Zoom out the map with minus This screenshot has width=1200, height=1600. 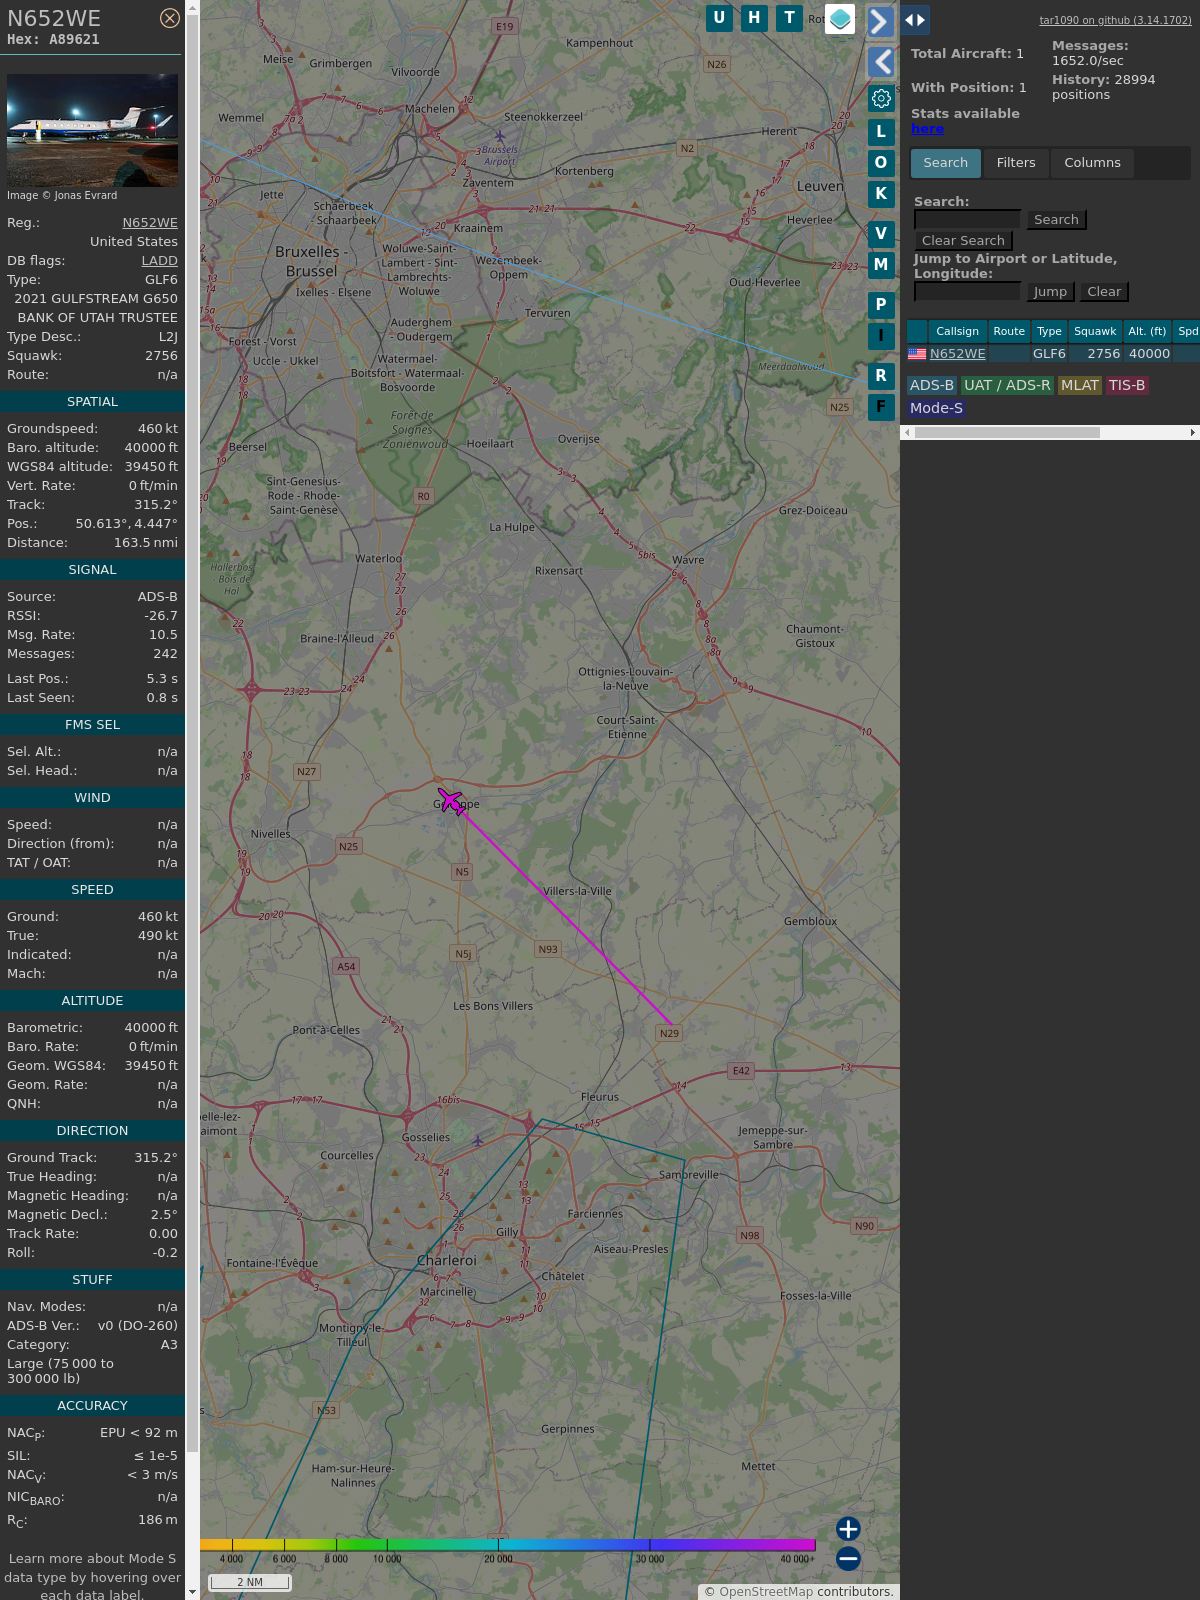pos(848,1558)
